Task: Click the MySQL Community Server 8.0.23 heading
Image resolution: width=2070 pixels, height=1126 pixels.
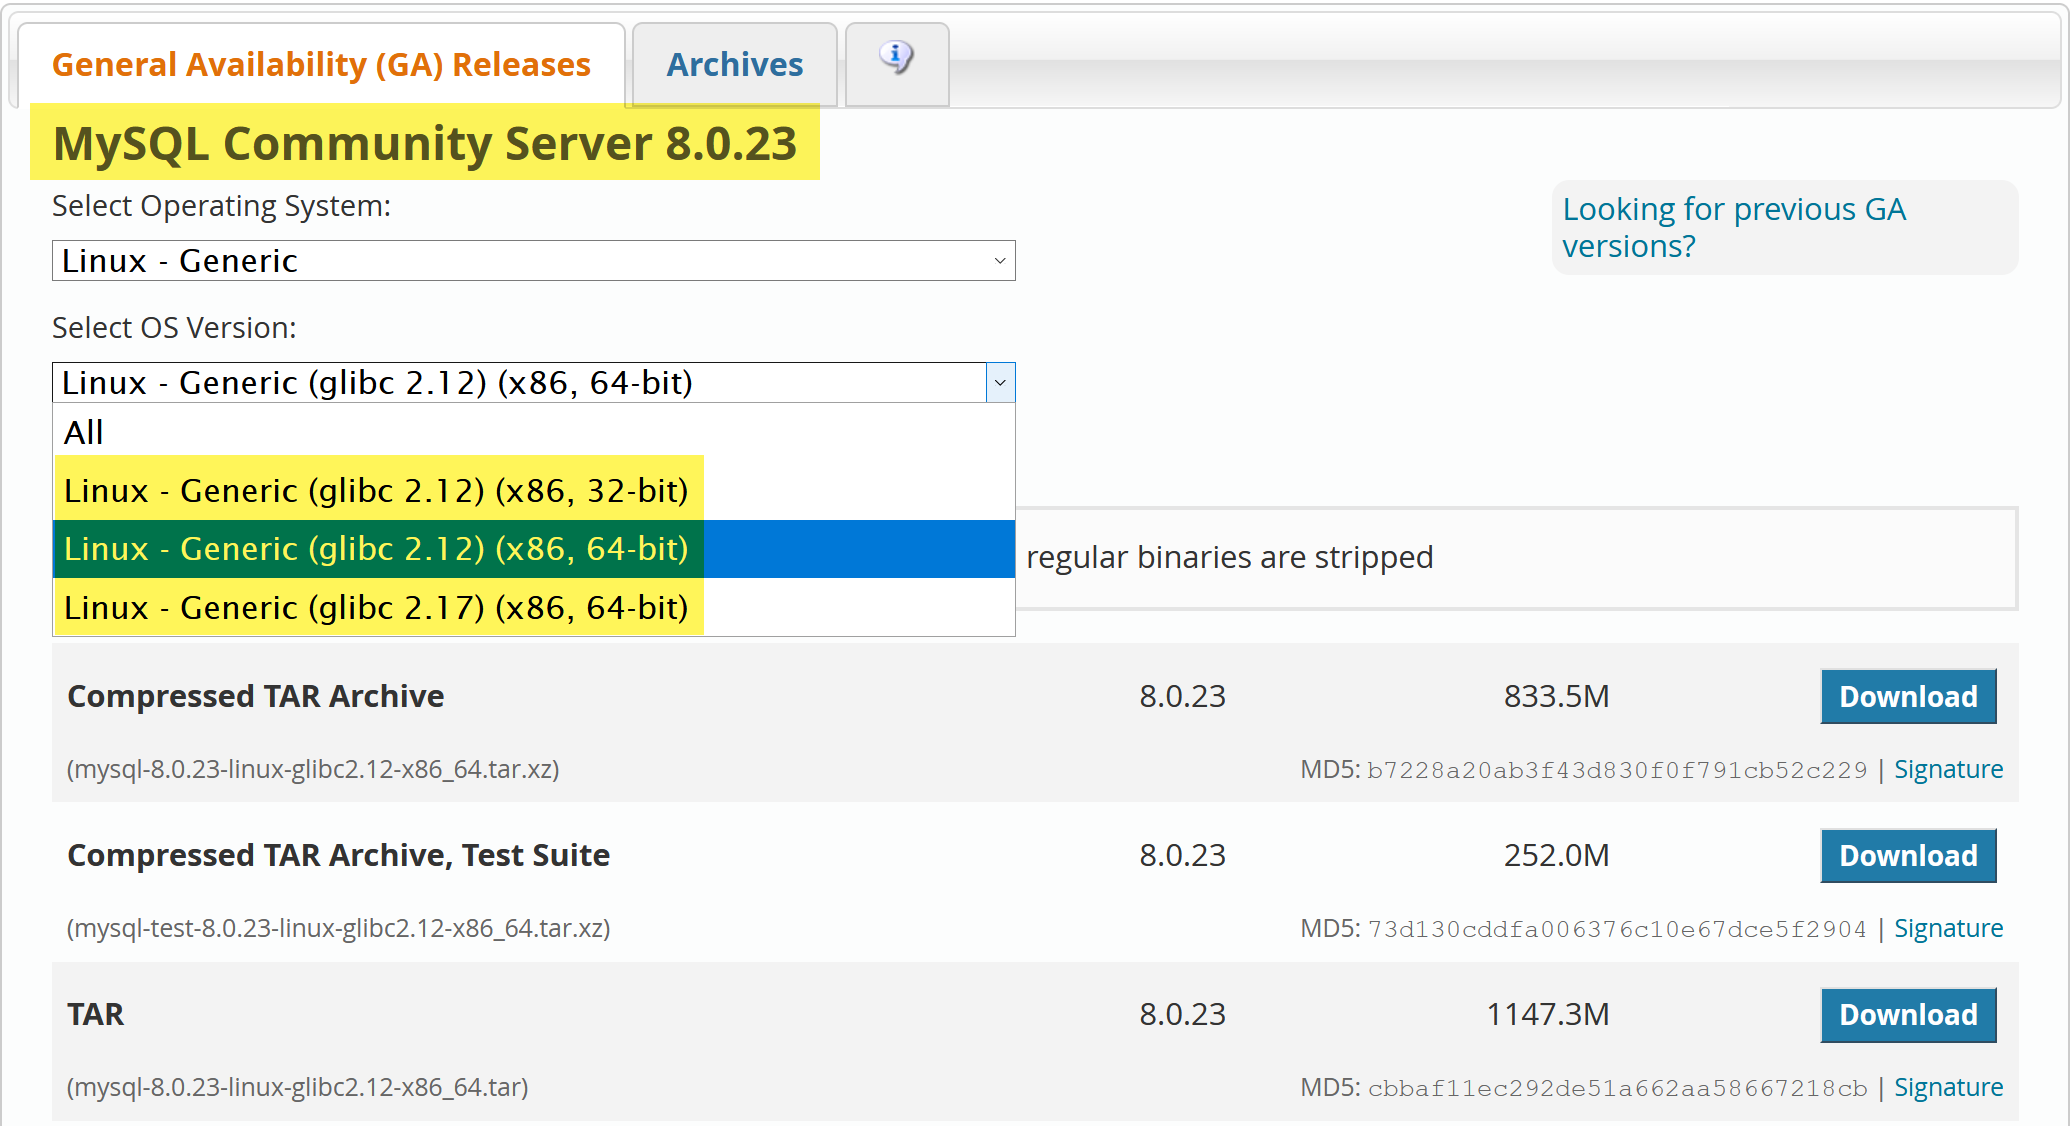Action: (425, 143)
